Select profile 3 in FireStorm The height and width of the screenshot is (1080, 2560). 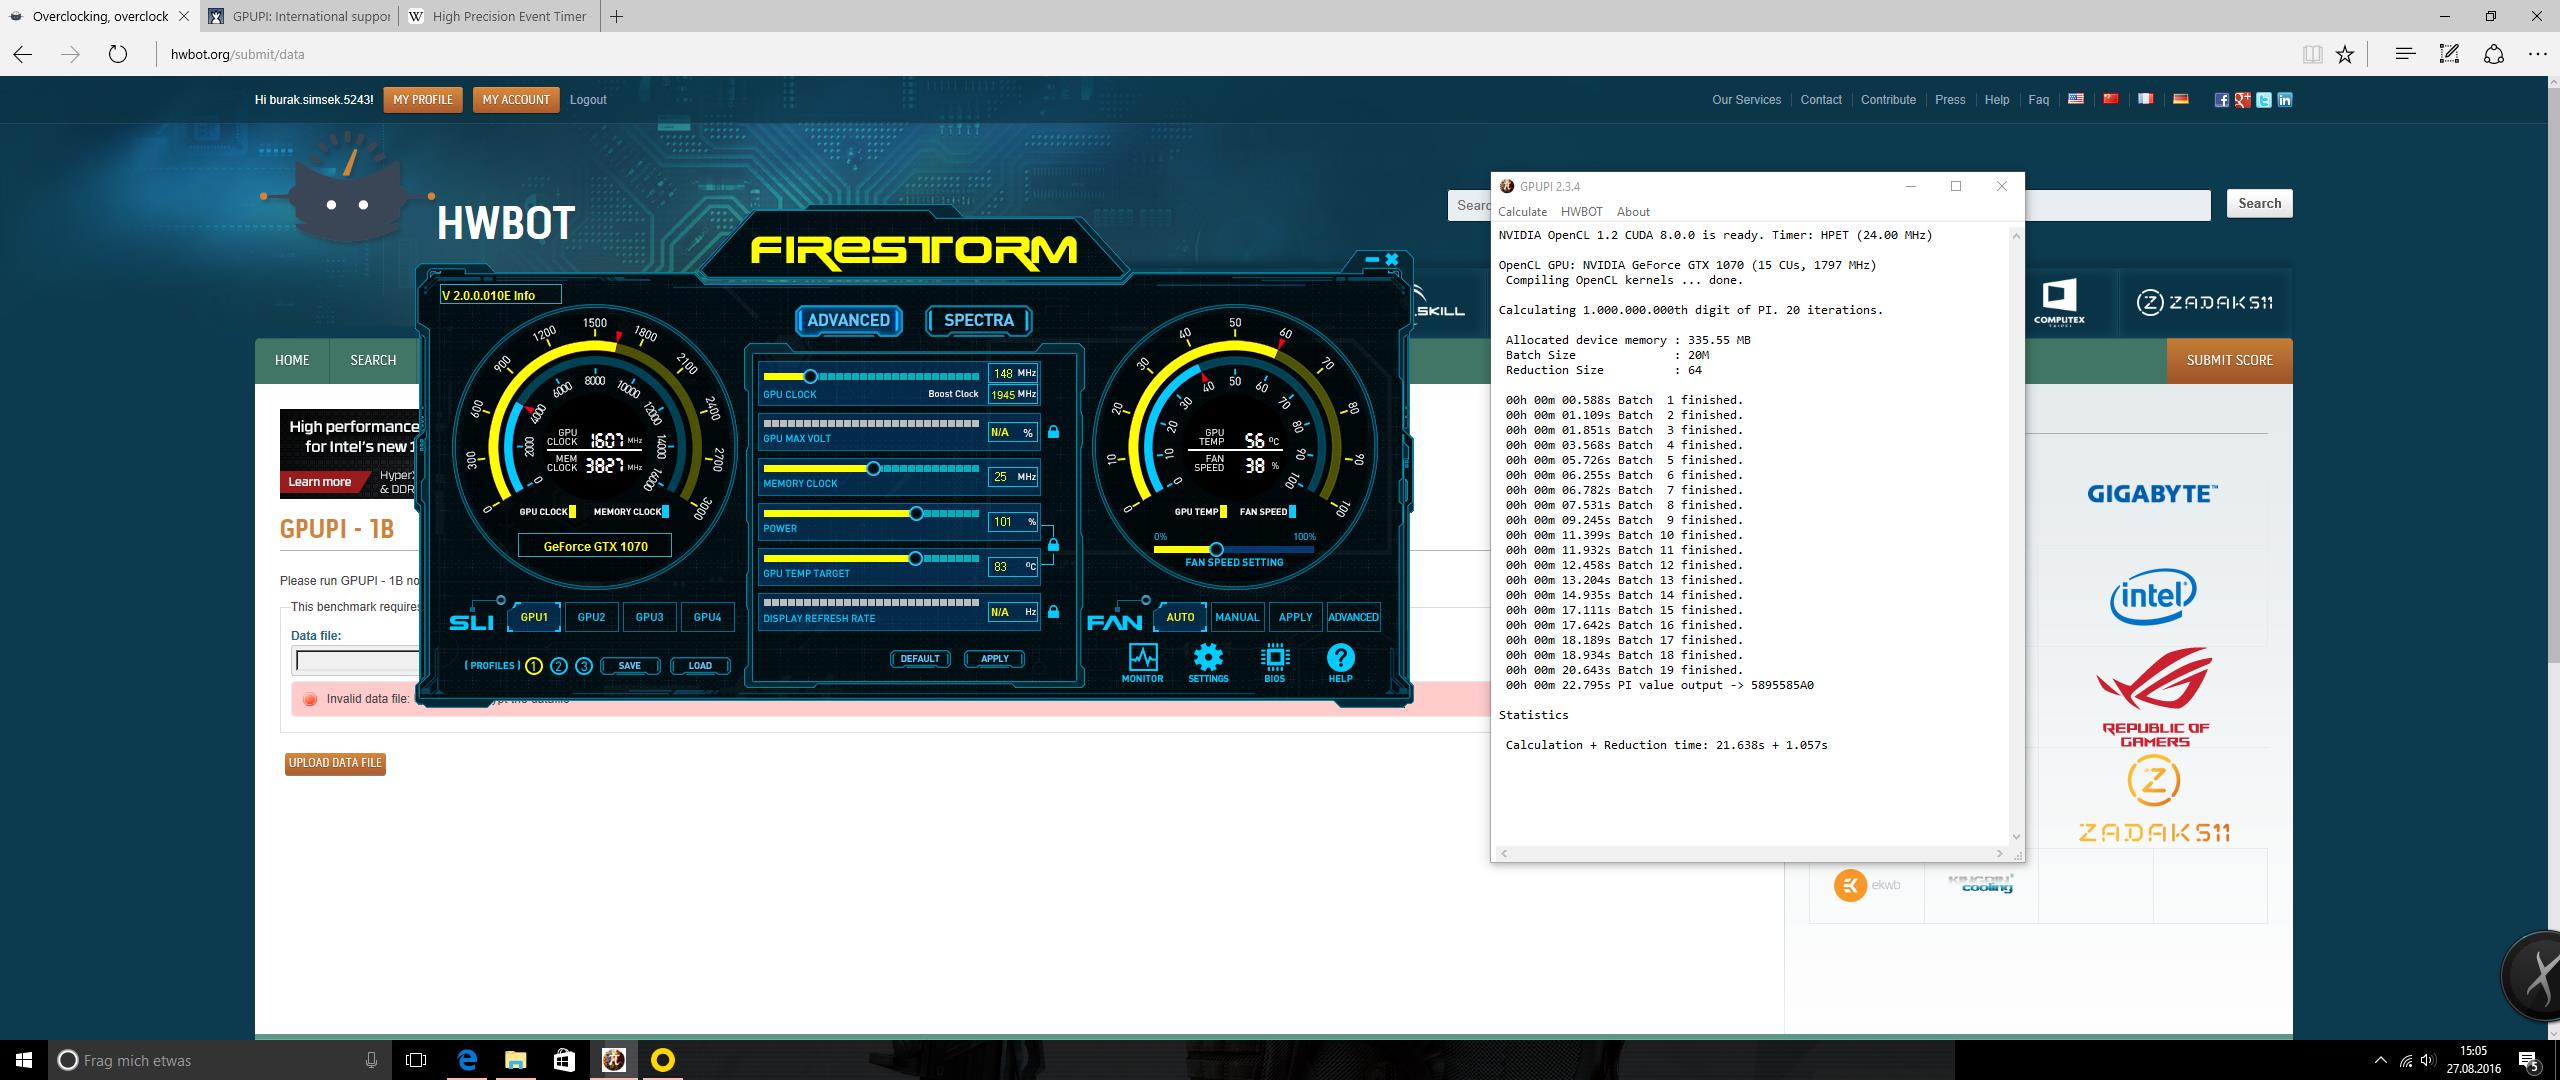(584, 666)
